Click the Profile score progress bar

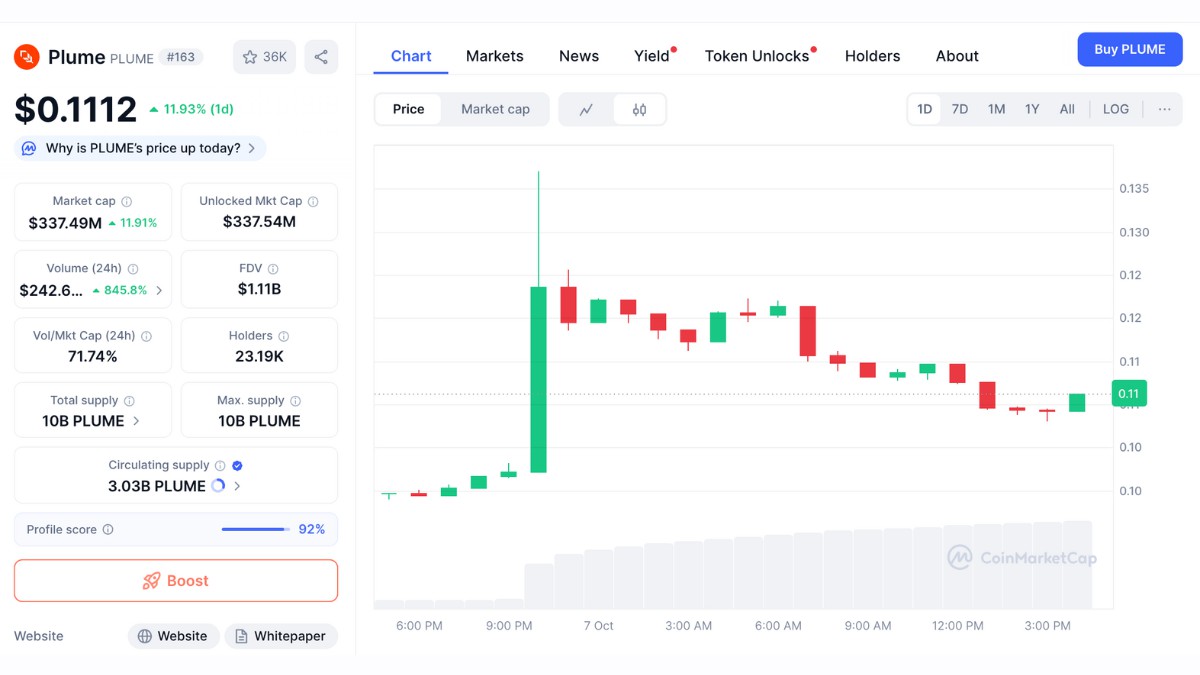pyautogui.click(x=253, y=529)
